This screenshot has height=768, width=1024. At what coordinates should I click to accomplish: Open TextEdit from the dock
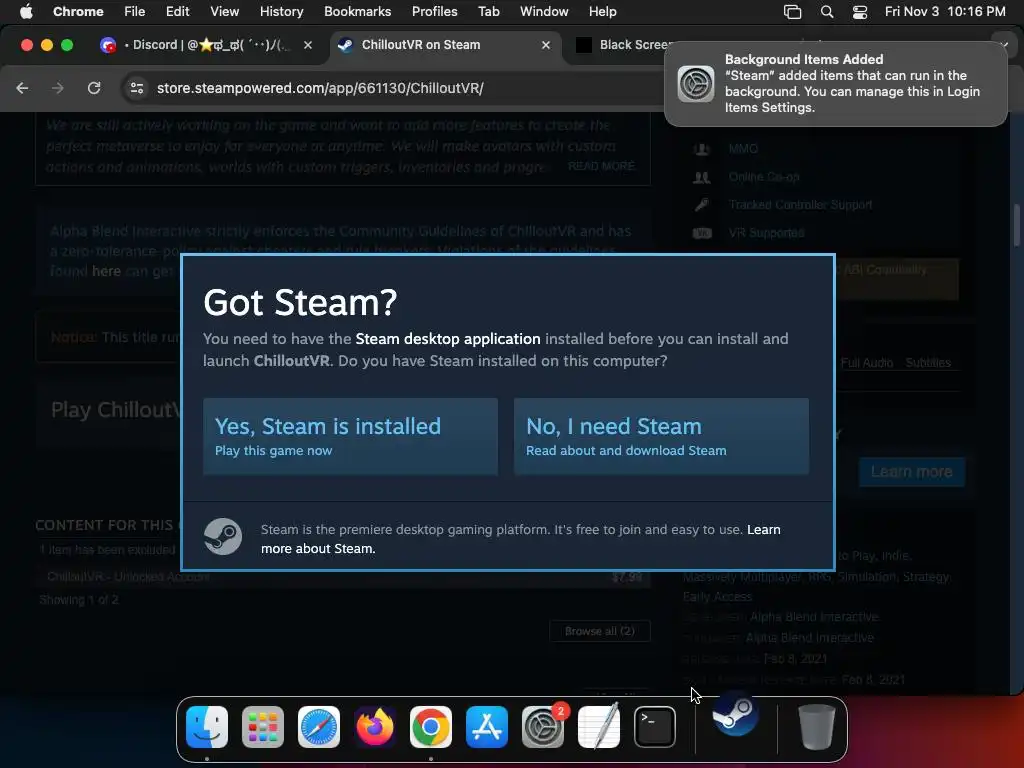click(599, 727)
